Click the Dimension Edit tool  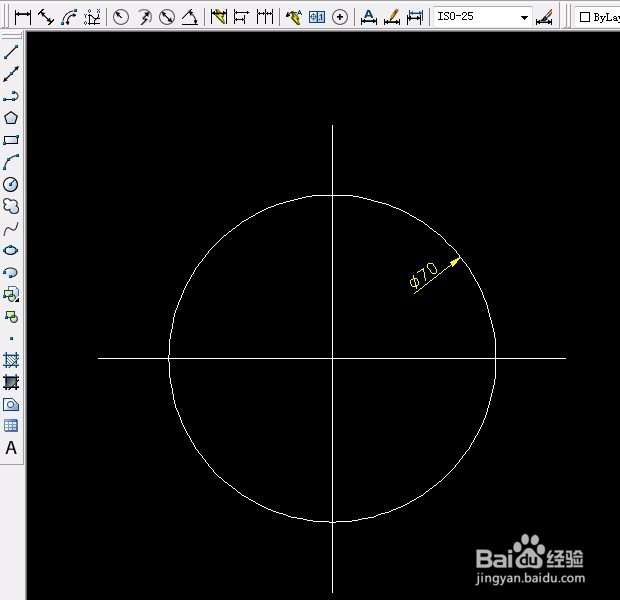click(x=369, y=17)
